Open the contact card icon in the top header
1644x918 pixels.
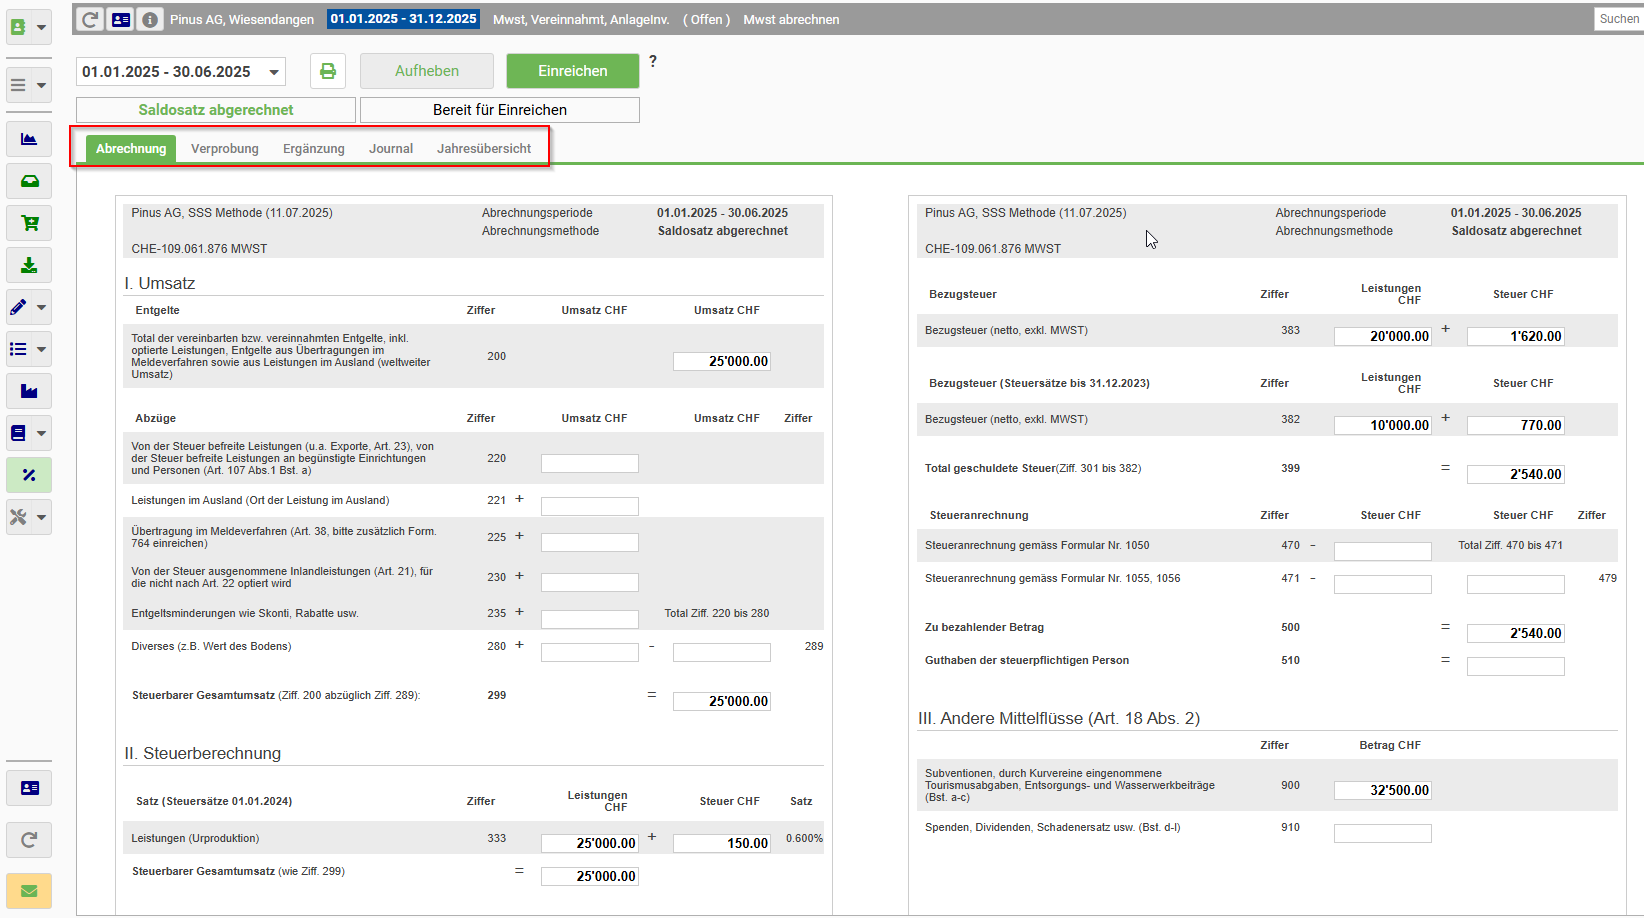[x=120, y=19]
